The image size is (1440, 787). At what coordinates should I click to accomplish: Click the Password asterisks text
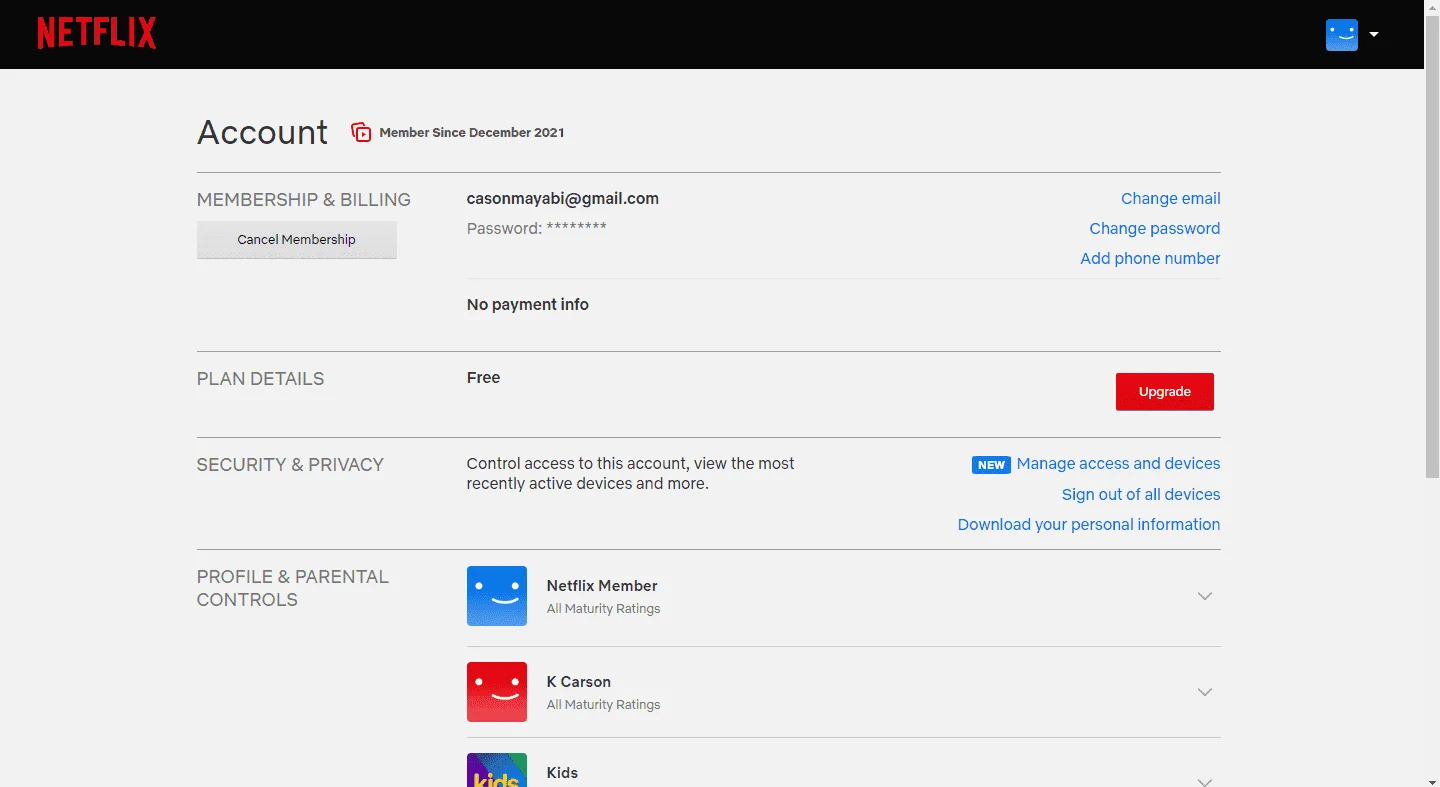tap(576, 227)
